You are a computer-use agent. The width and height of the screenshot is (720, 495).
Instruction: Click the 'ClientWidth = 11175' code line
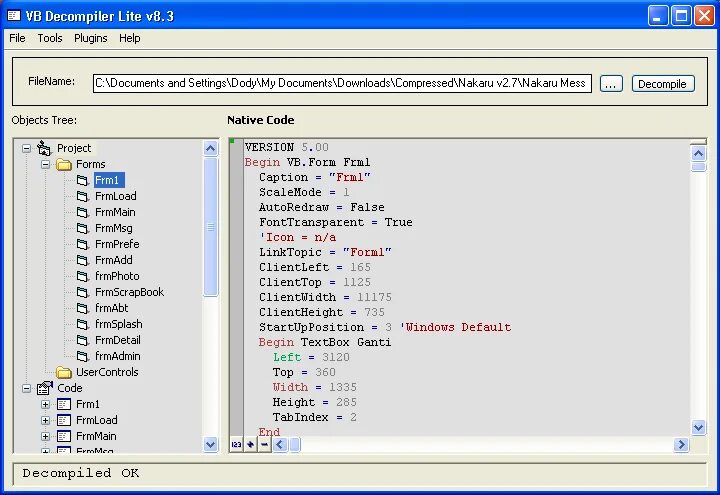pos(325,298)
